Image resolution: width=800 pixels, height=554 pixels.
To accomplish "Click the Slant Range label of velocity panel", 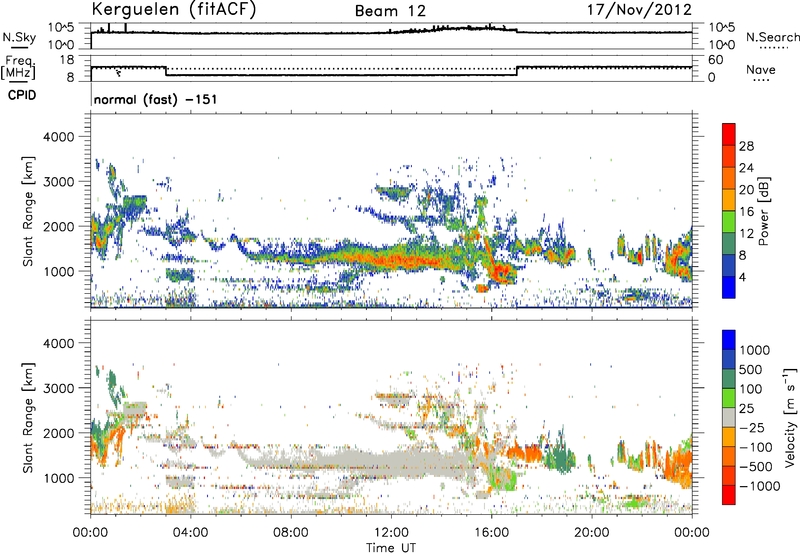I will [x=28, y=418].
